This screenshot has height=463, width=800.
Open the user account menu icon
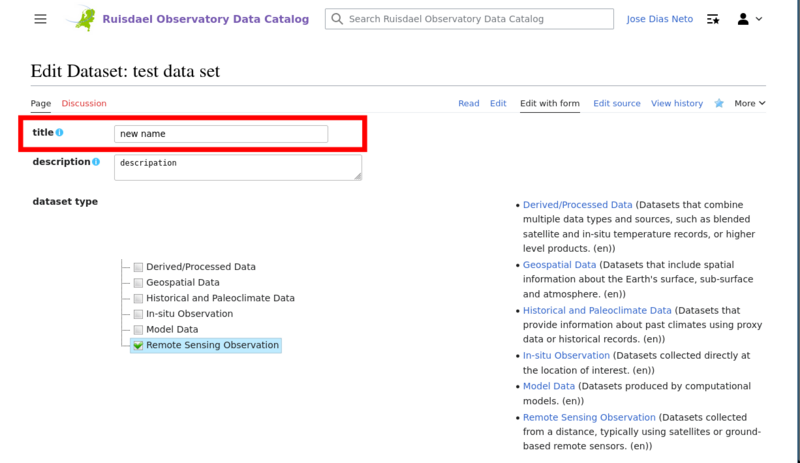743,19
